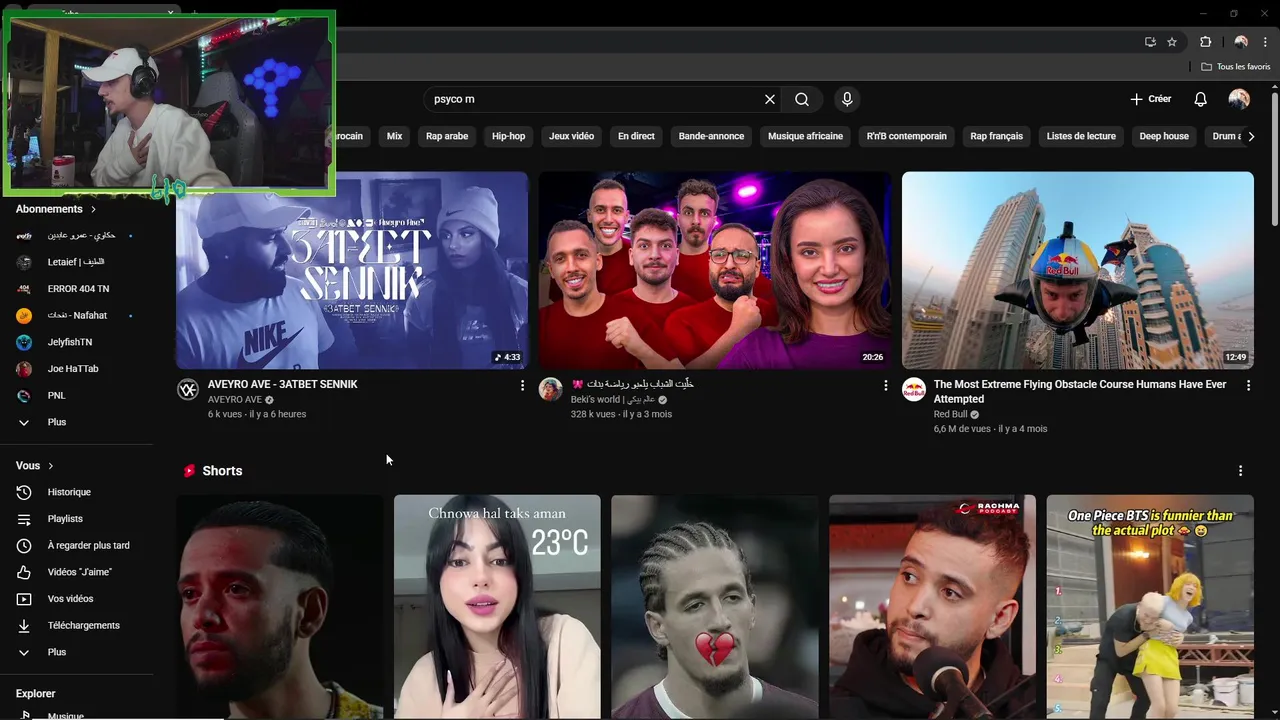Play the red-shirt group video thumbnail

coord(715,270)
